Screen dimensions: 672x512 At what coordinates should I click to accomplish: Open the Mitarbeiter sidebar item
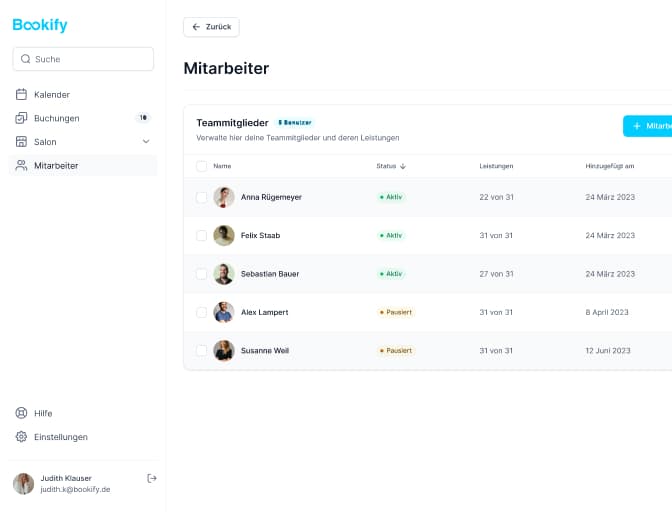point(56,166)
